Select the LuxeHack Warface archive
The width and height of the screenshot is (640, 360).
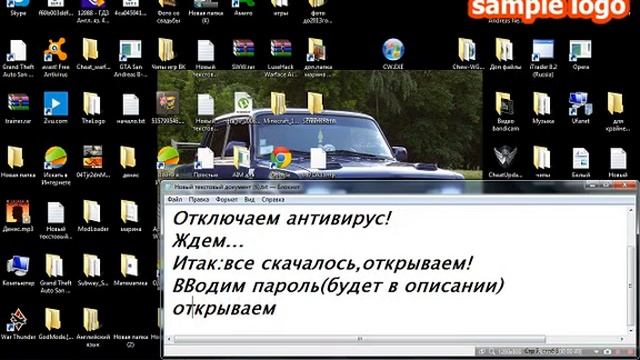tap(281, 50)
